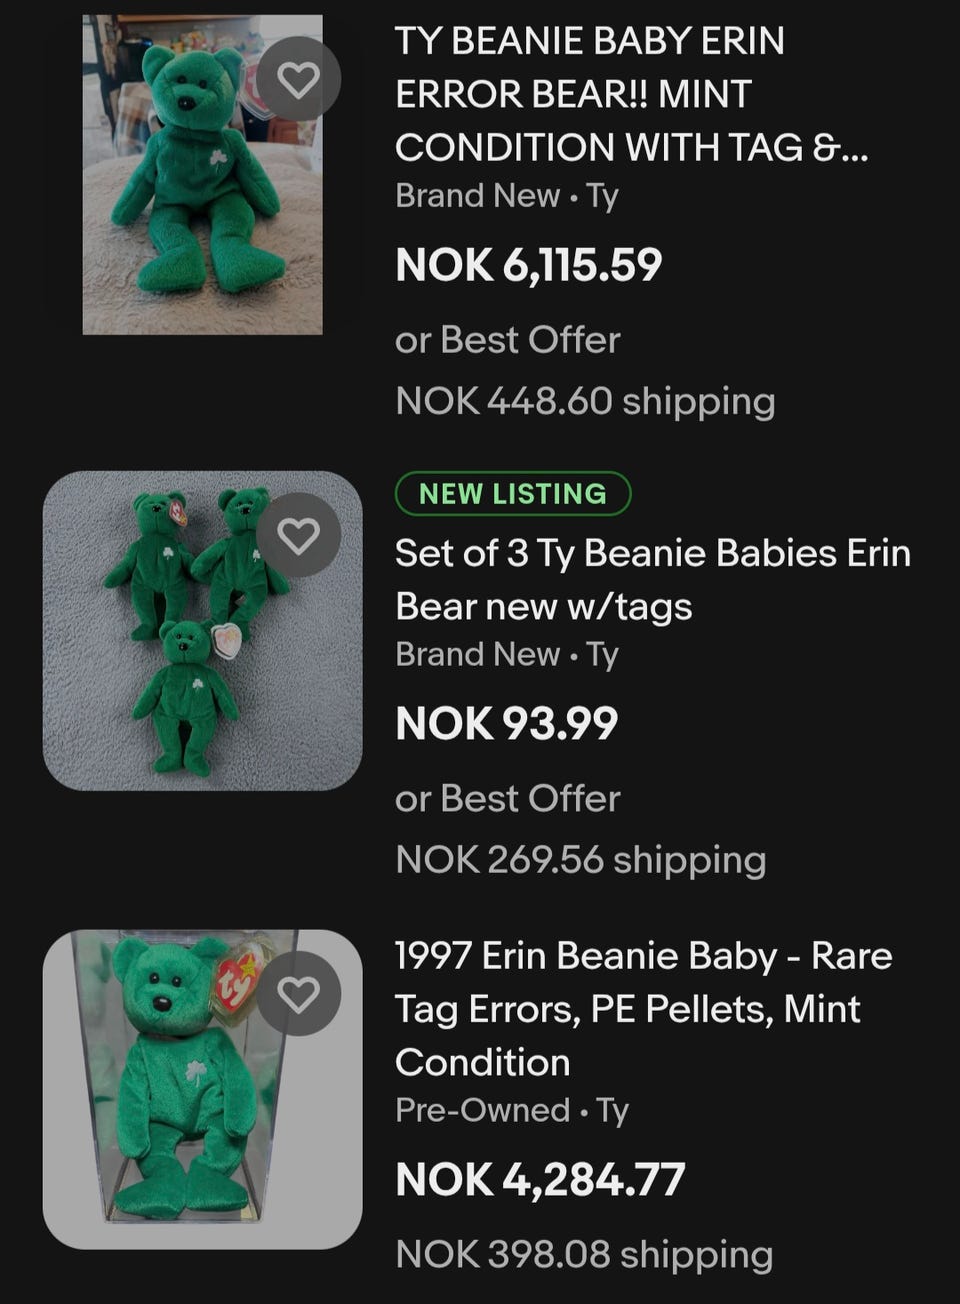Image resolution: width=960 pixels, height=1304 pixels.
Task: Click NOK 448.60 shipping text
Action: [x=585, y=401]
